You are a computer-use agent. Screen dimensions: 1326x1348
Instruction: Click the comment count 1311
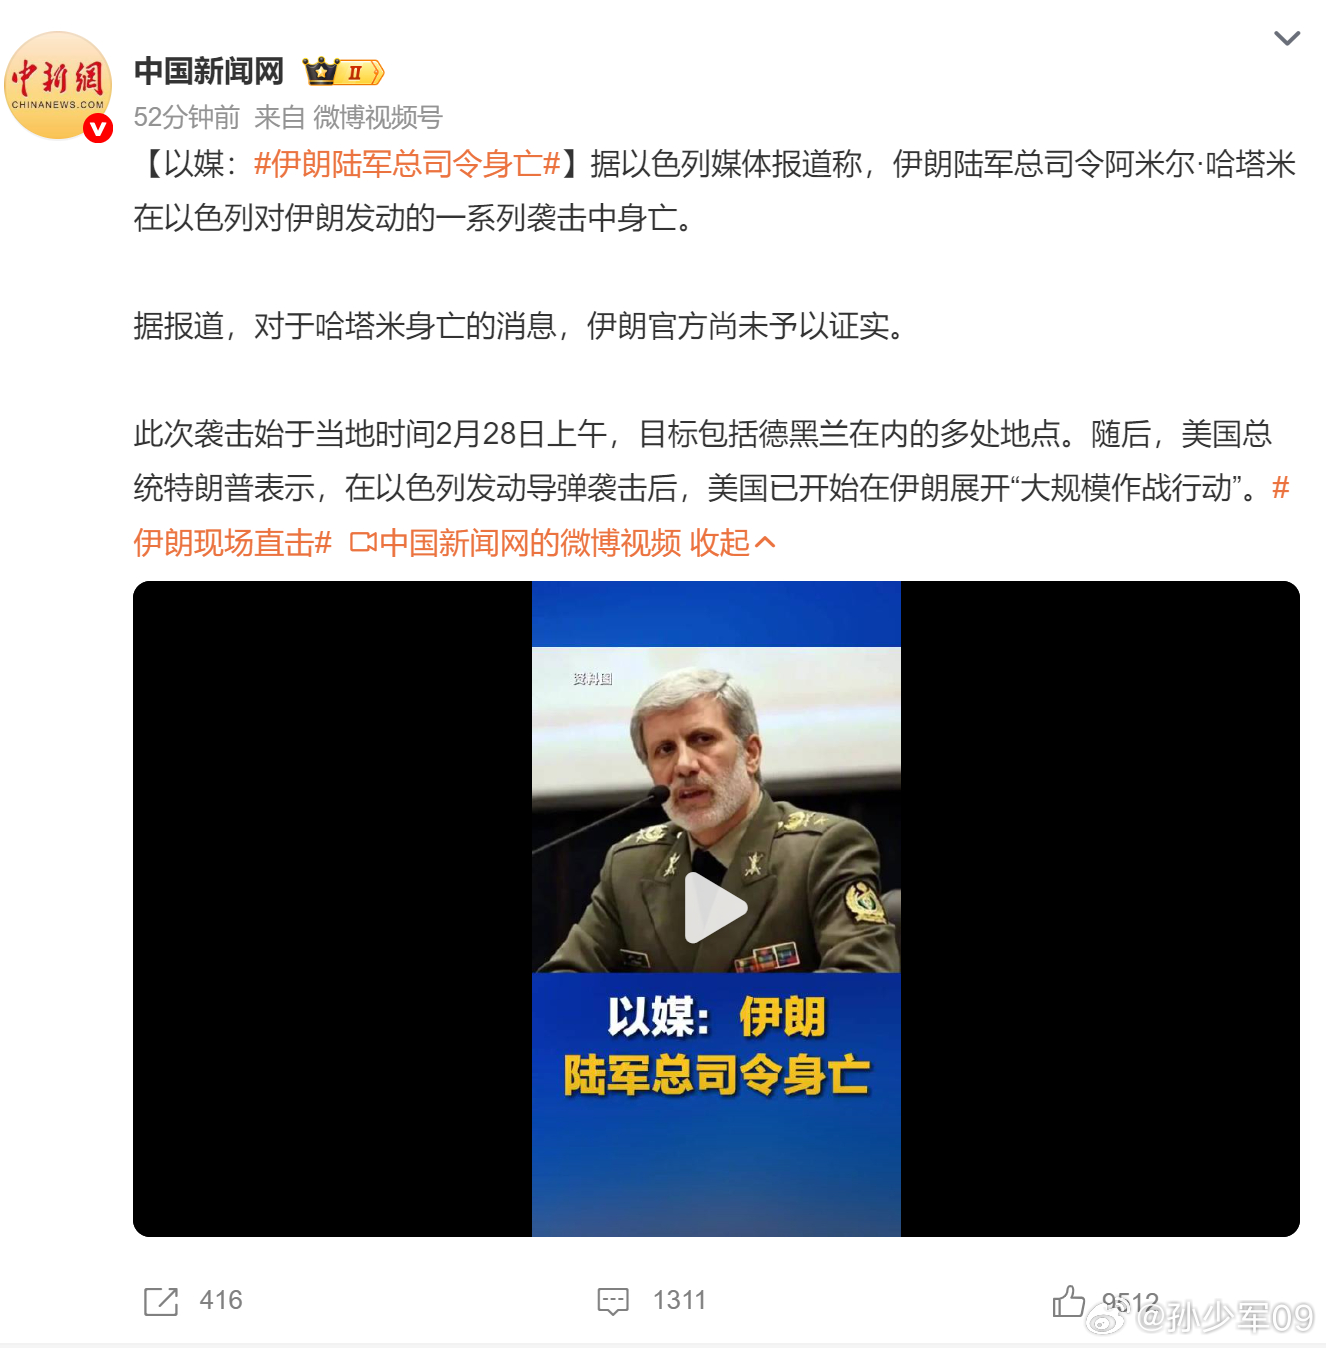[x=679, y=1300]
